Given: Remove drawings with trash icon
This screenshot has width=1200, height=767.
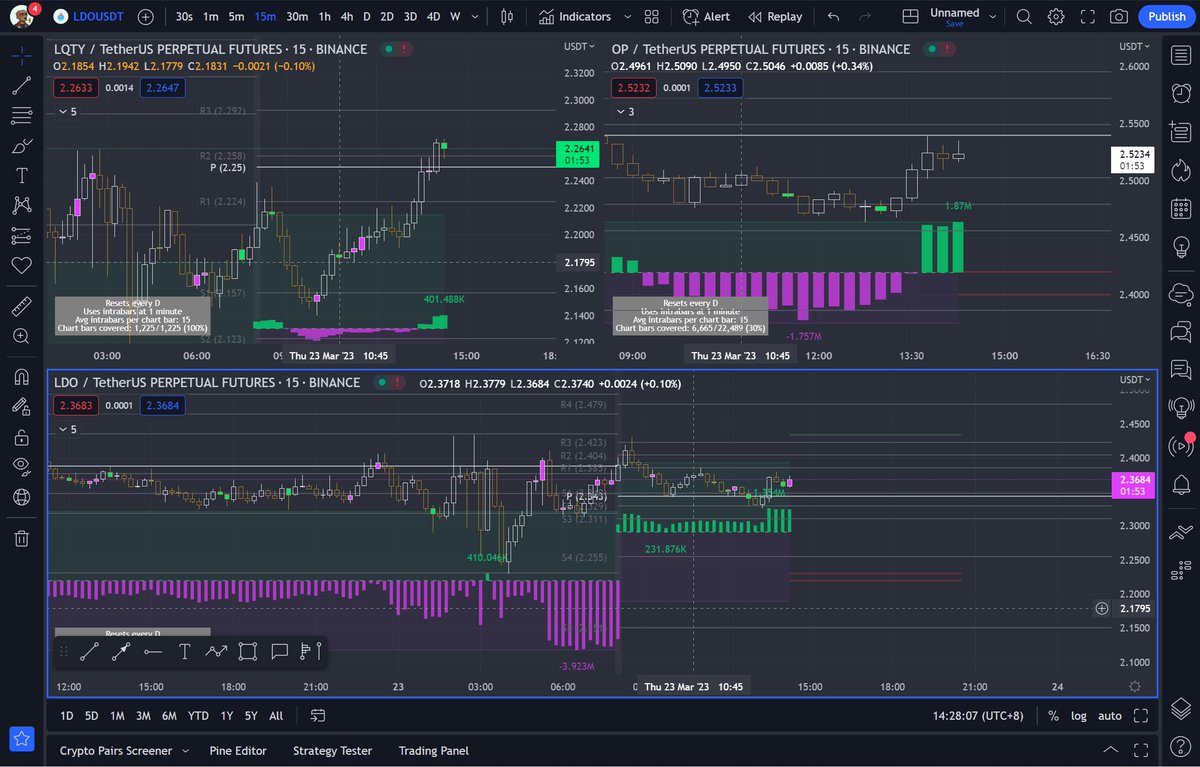Looking at the screenshot, I should (x=21, y=538).
